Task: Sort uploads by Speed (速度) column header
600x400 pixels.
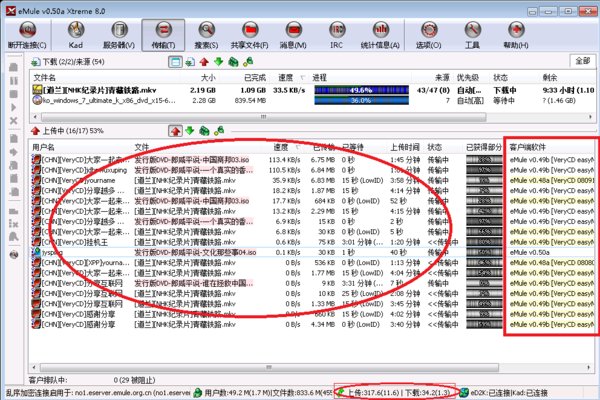Action: (x=281, y=147)
